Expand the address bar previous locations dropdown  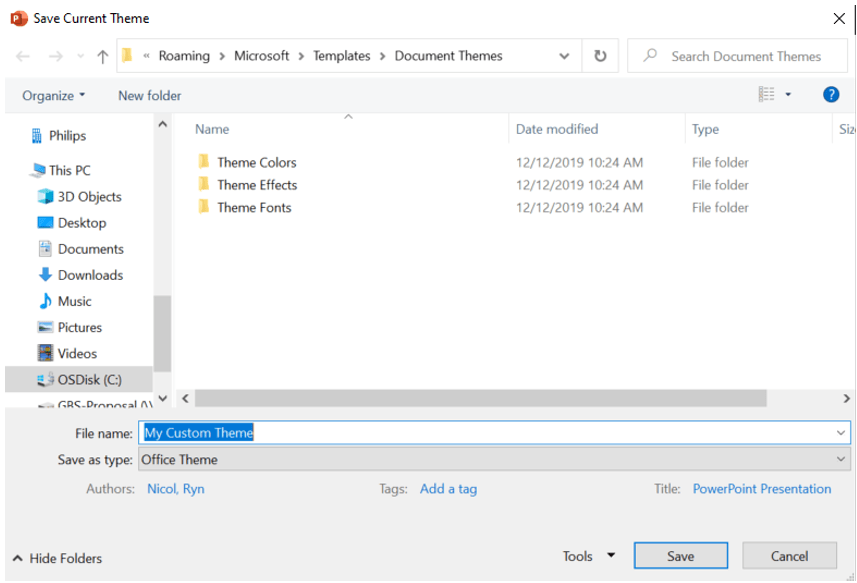(x=565, y=57)
